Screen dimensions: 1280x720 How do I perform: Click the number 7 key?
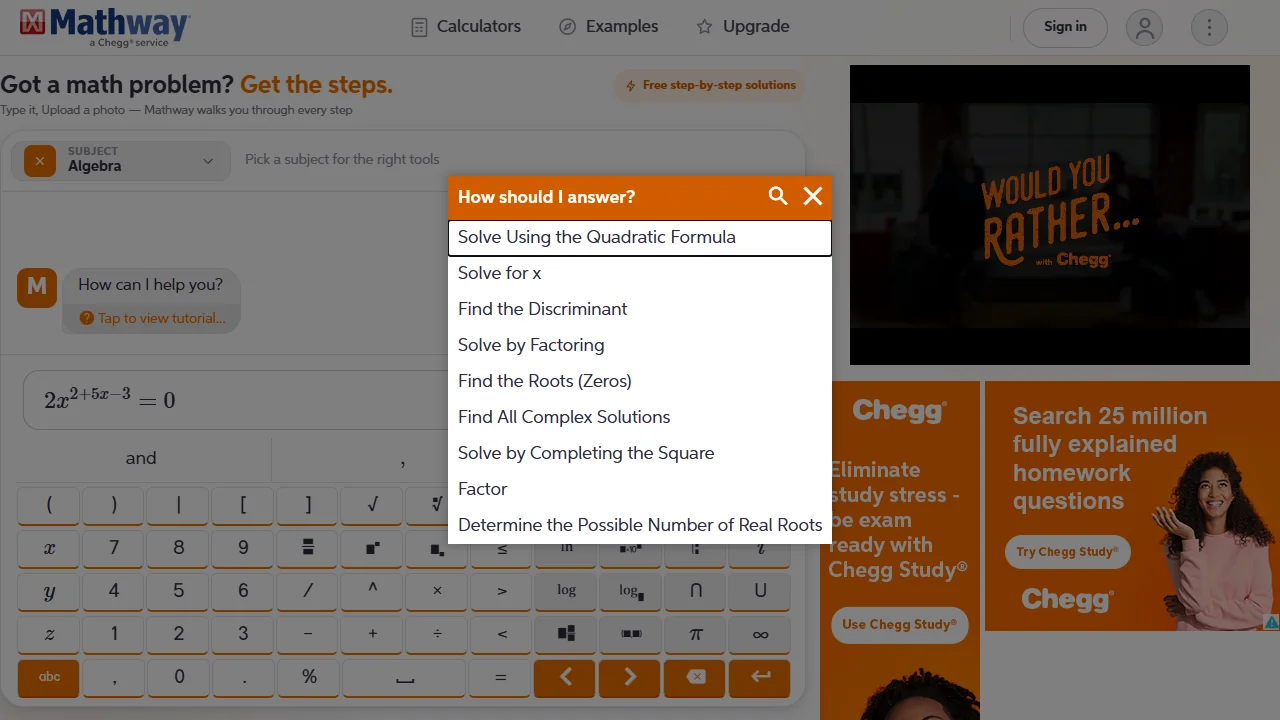114,548
